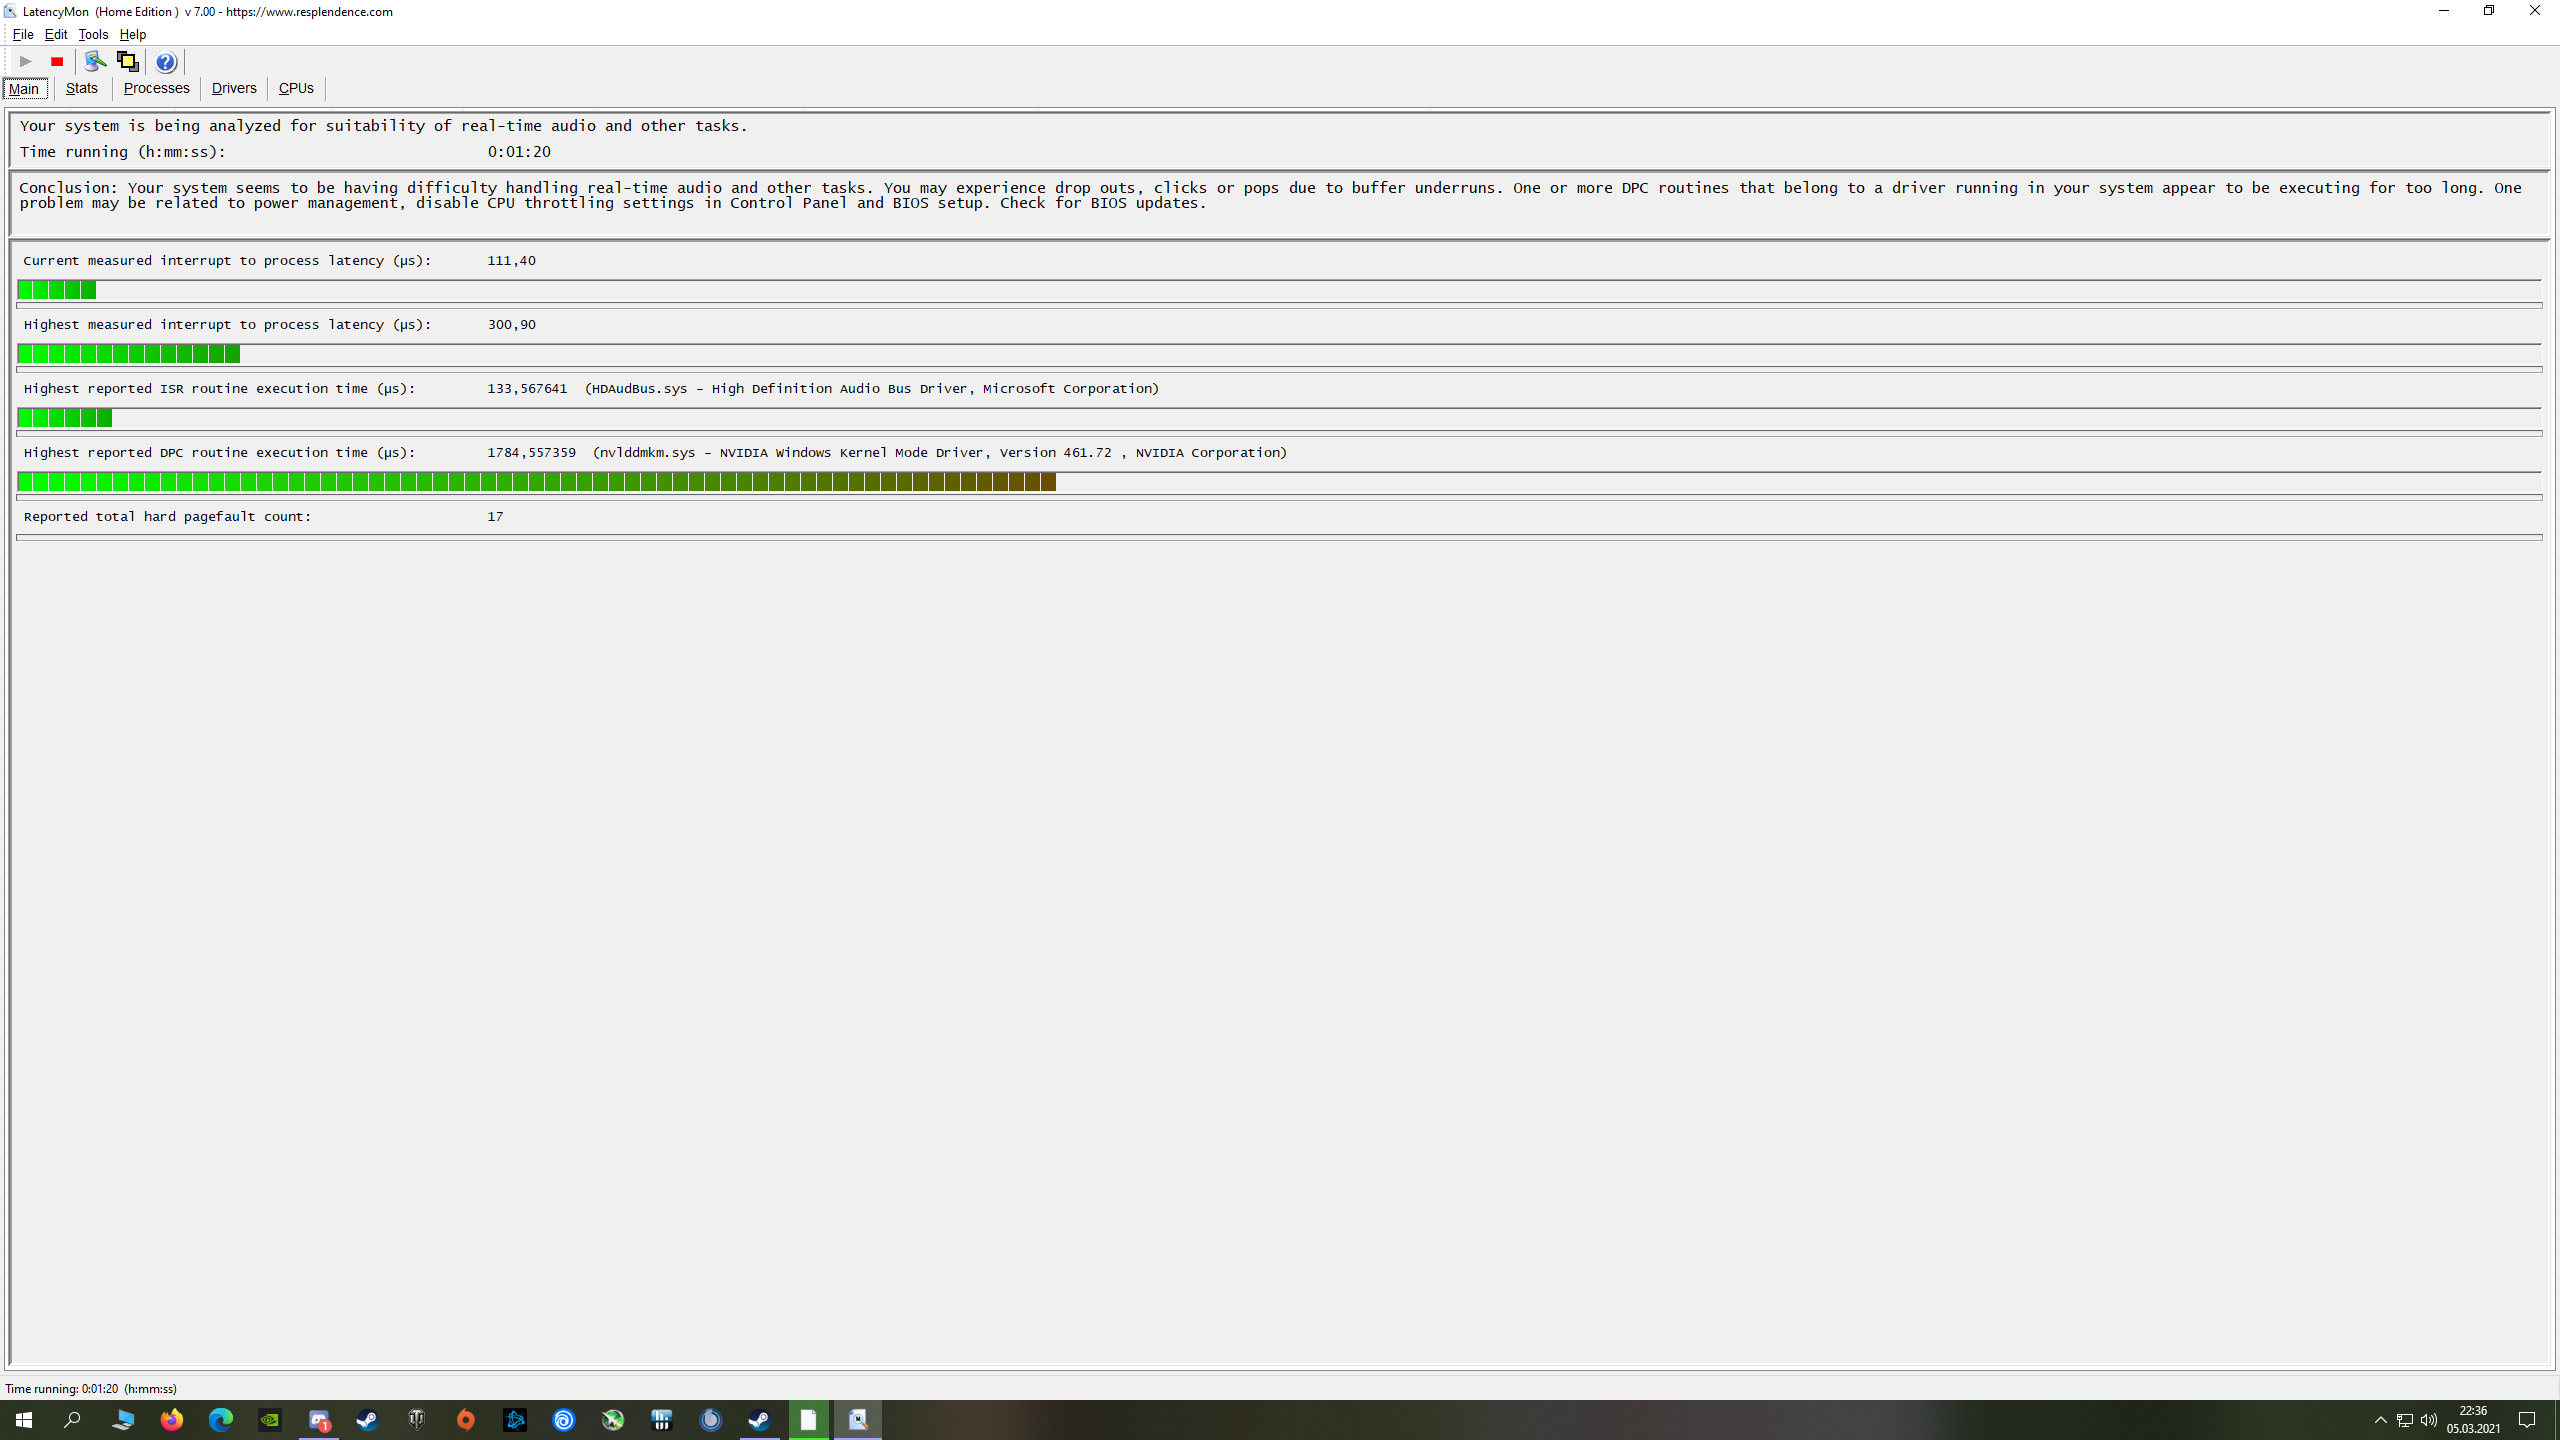Open Firefox from the taskbar
The image size is (2560, 1440).
(172, 1420)
